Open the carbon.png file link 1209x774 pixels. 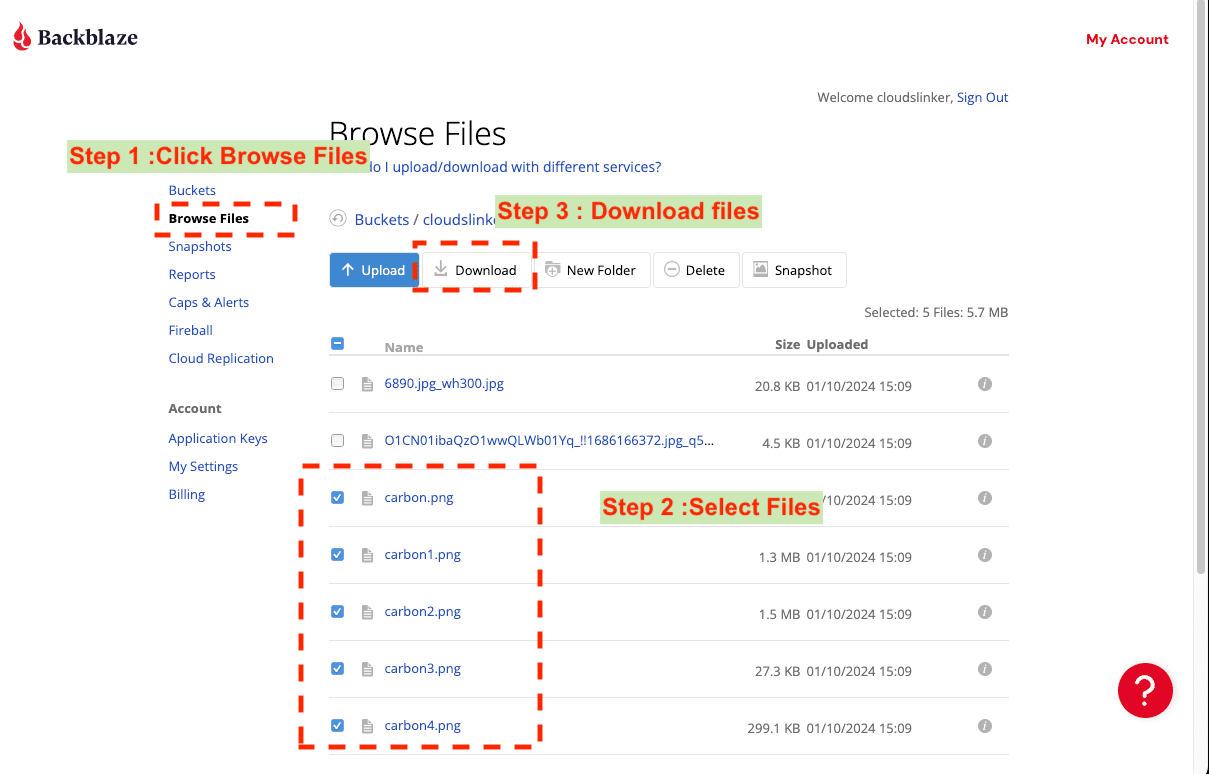pyautogui.click(x=419, y=497)
